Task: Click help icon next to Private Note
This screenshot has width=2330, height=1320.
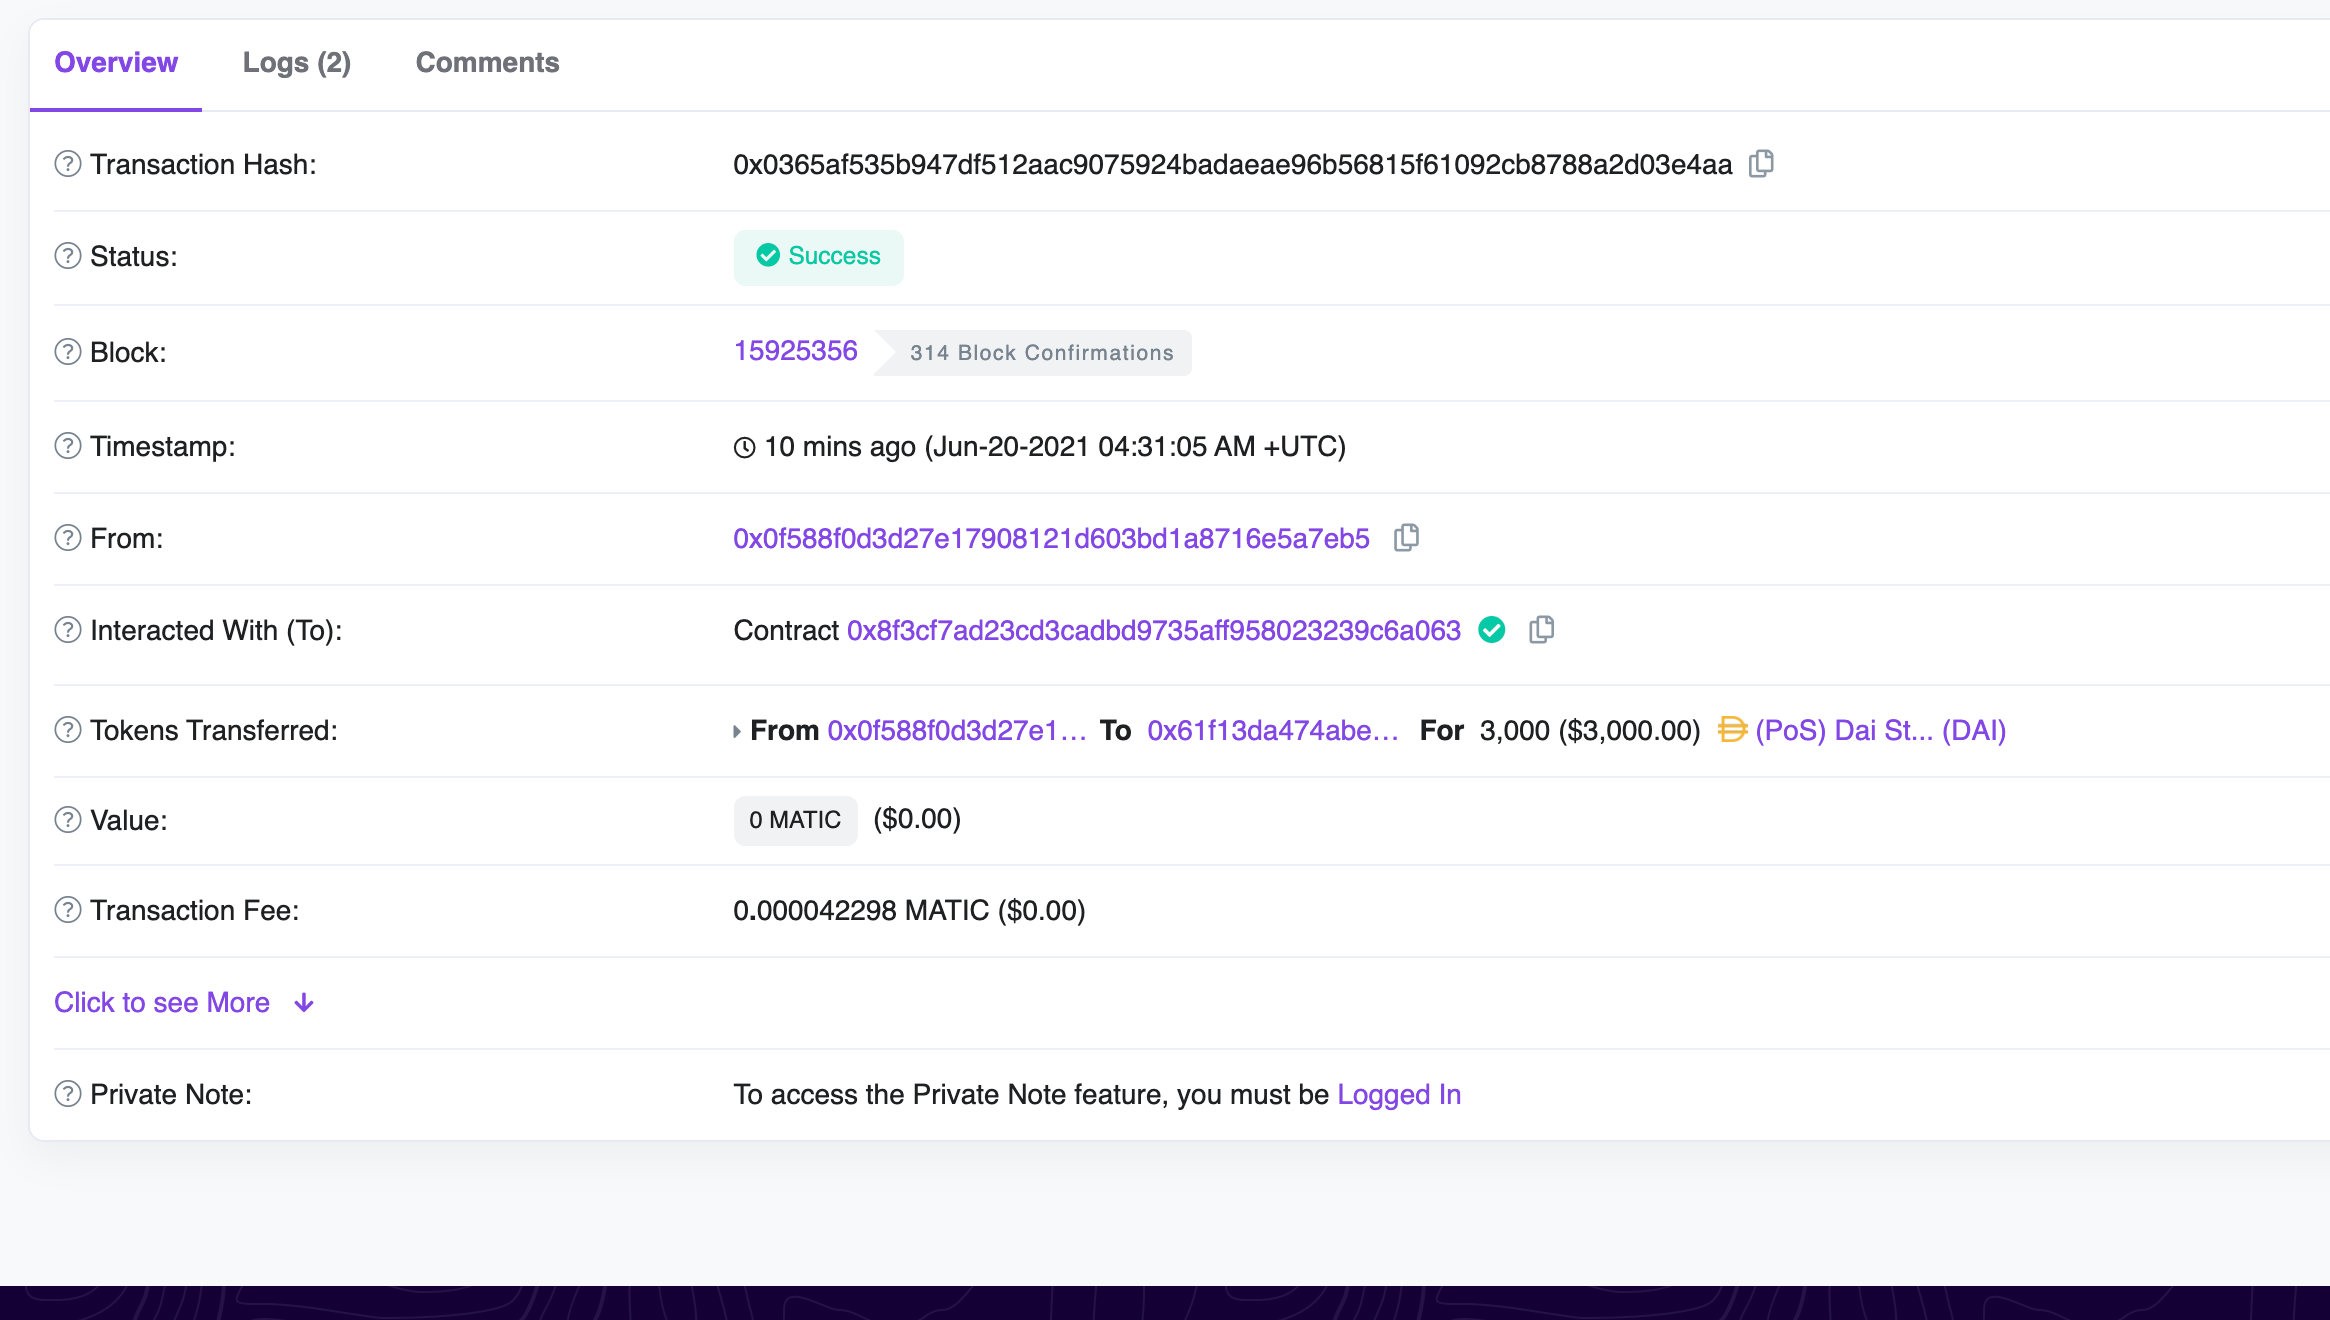Action: tap(68, 1094)
